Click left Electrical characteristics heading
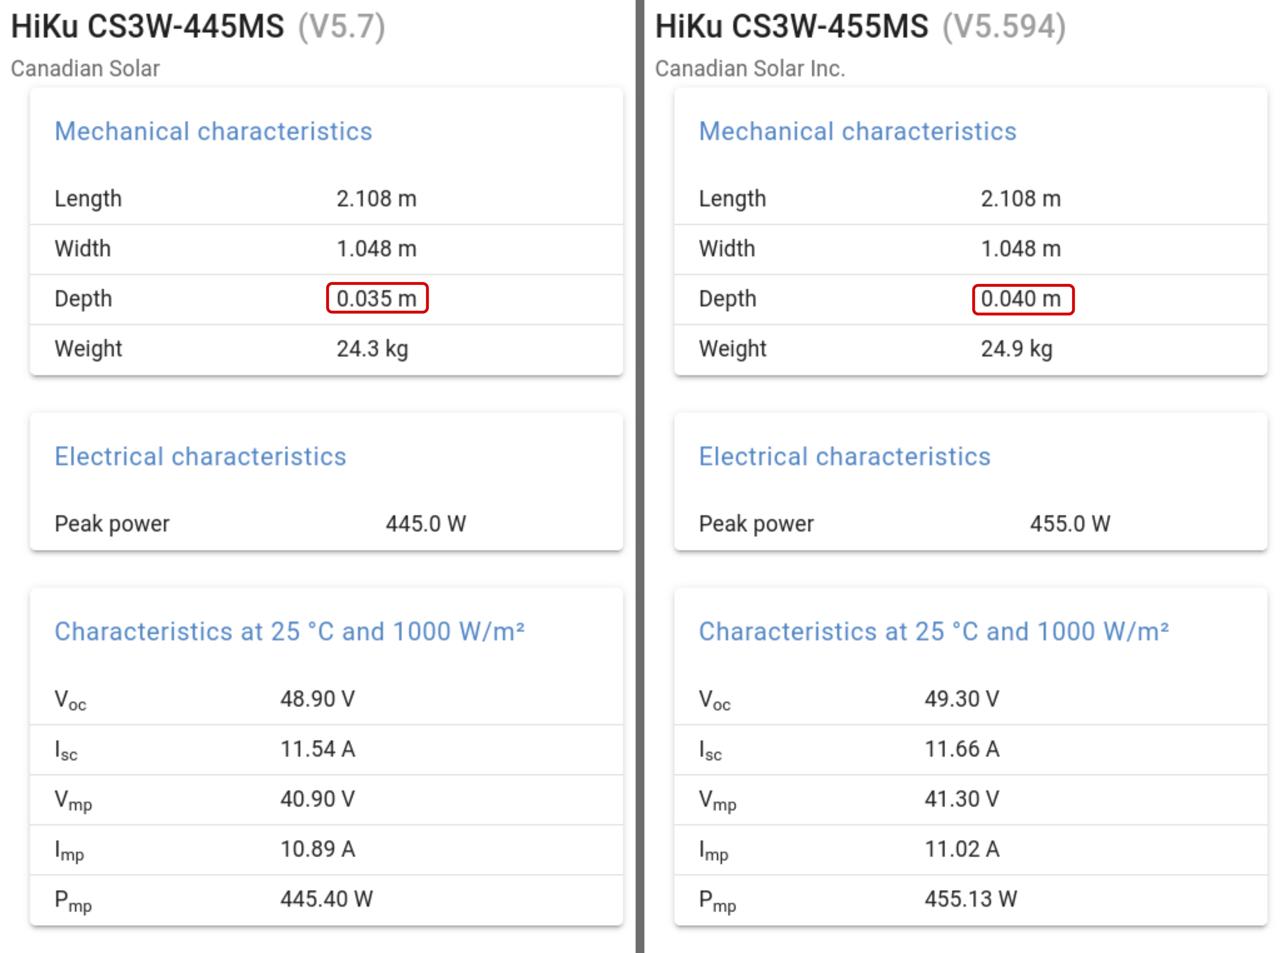The width and height of the screenshot is (1280, 953). [x=200, y=457]
